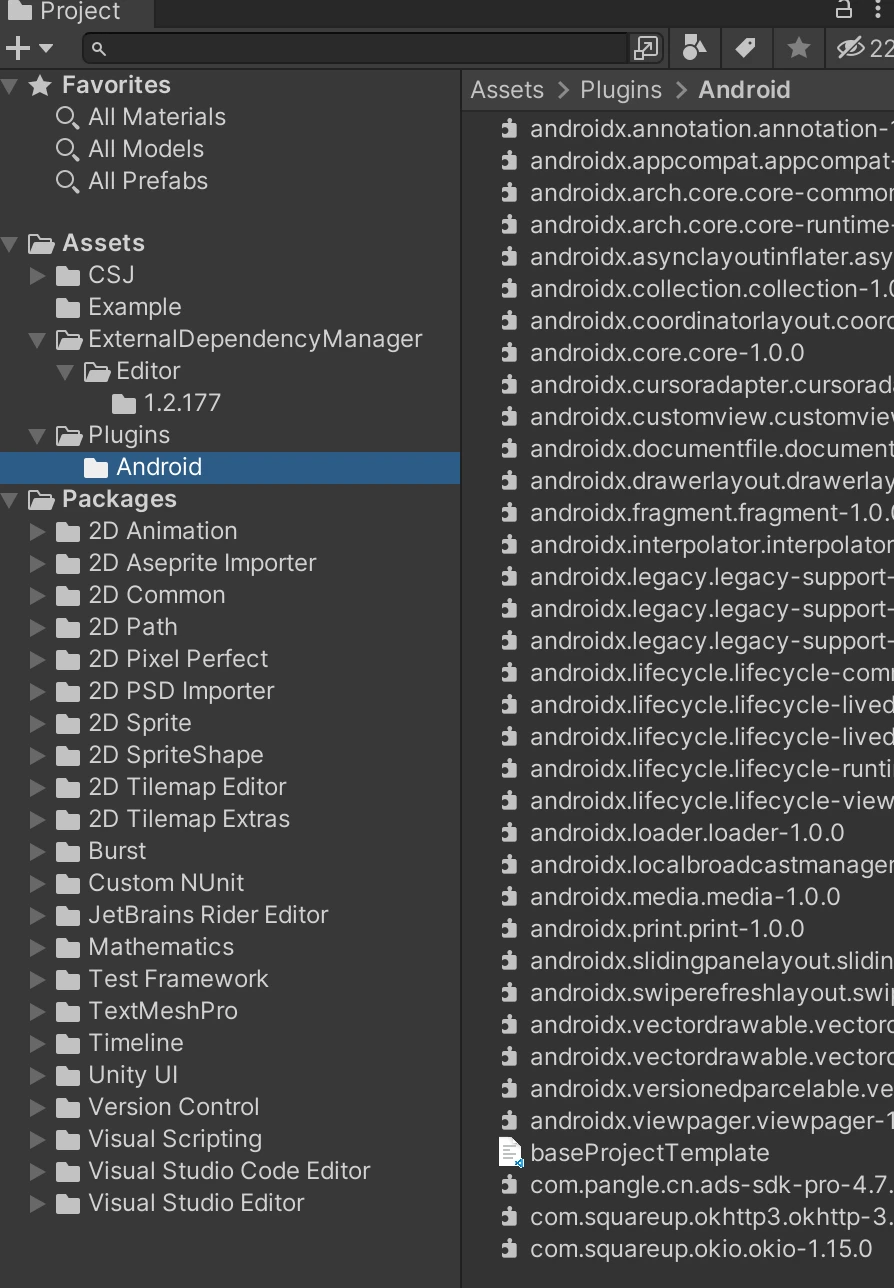Select the androidx.fragment.fragment-1.0 file

click(x=712, y=513)
